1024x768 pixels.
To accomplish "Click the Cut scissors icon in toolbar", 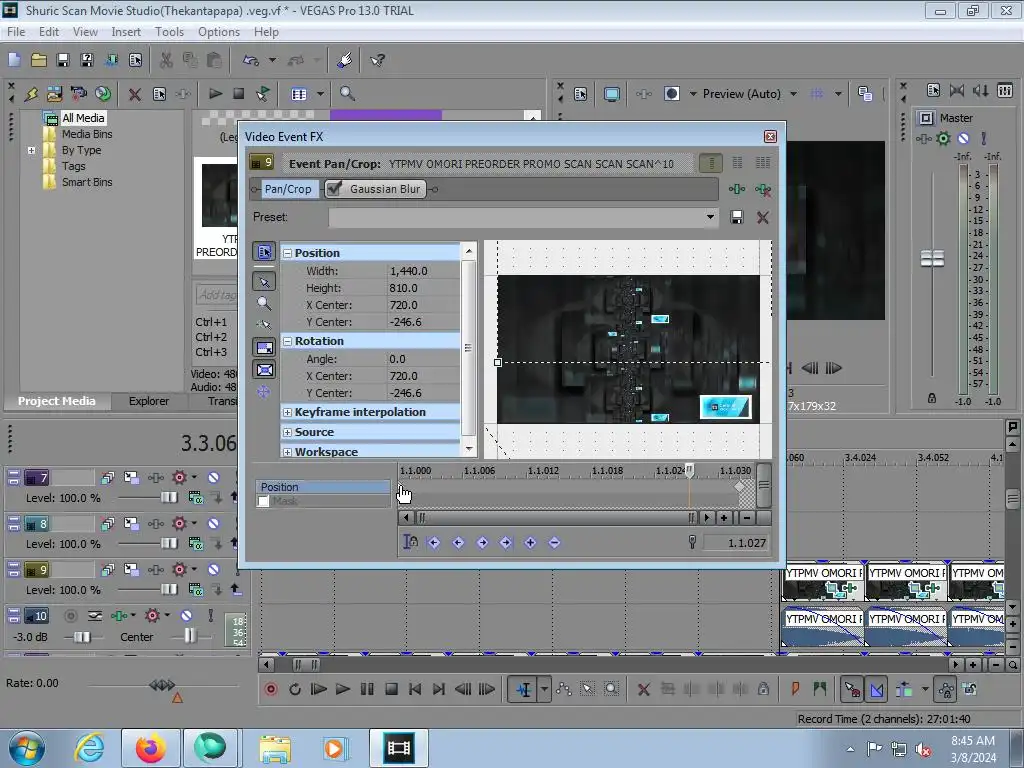I will coord(166,60).
